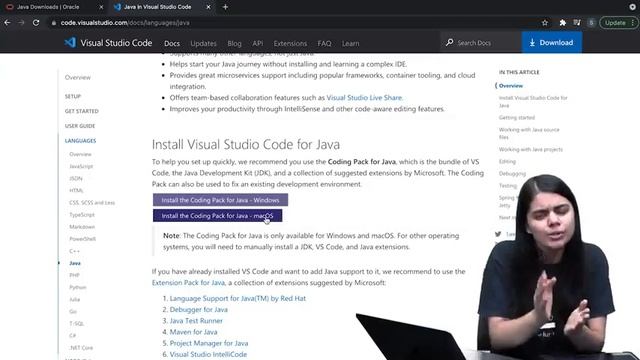Open the extensions puzzle icon

562,23
